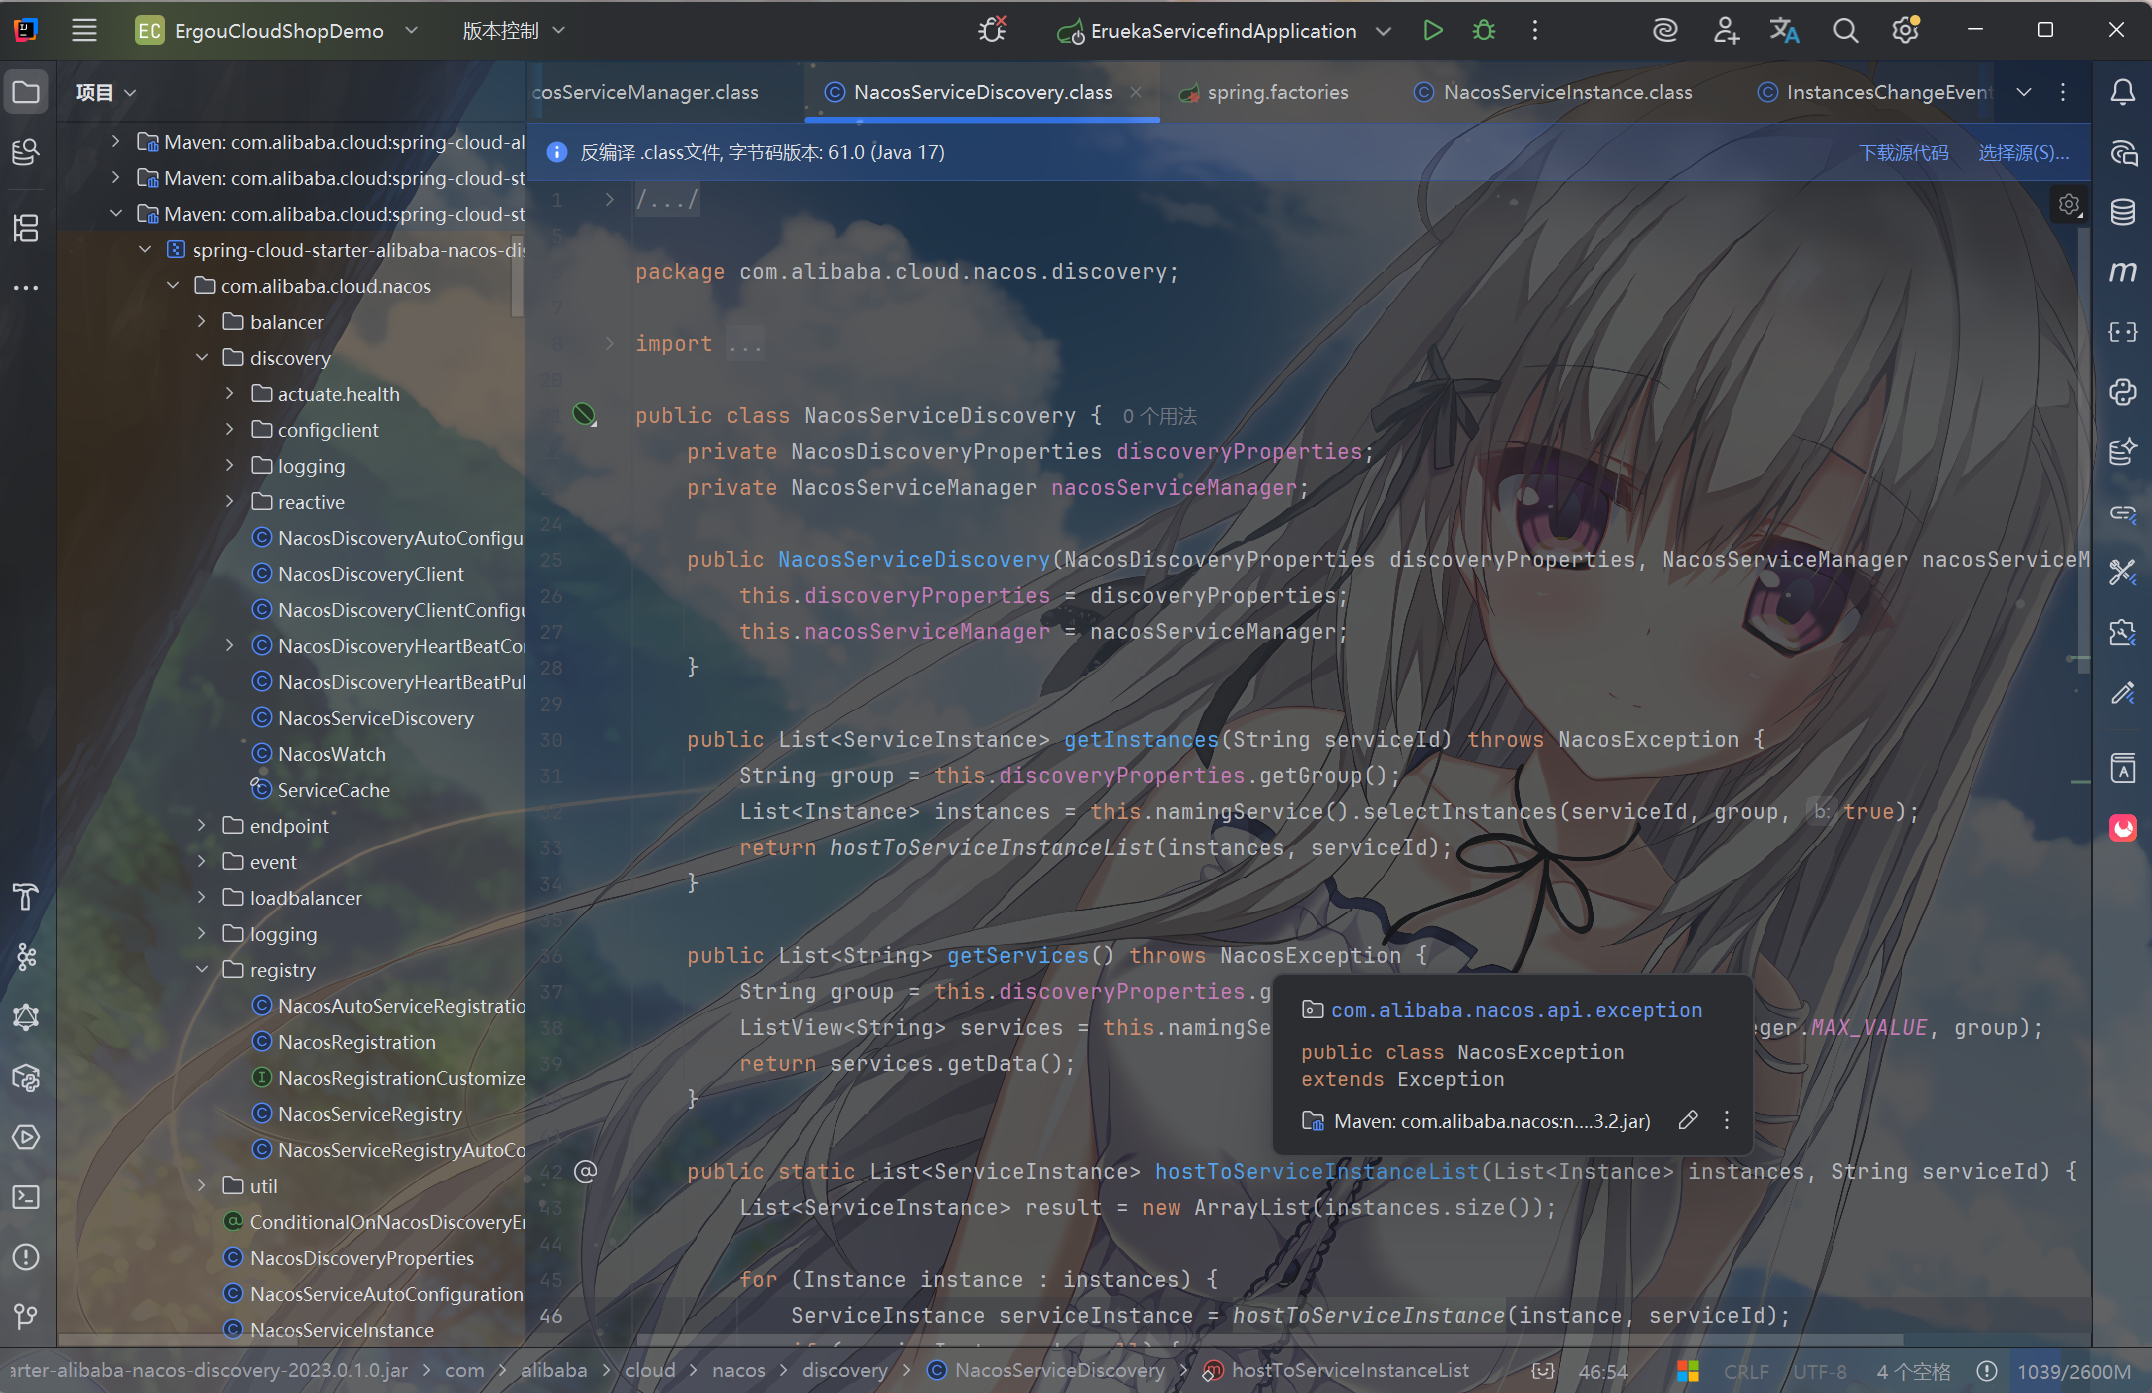Select NacosRegistration class in tree

point(356,1041)
